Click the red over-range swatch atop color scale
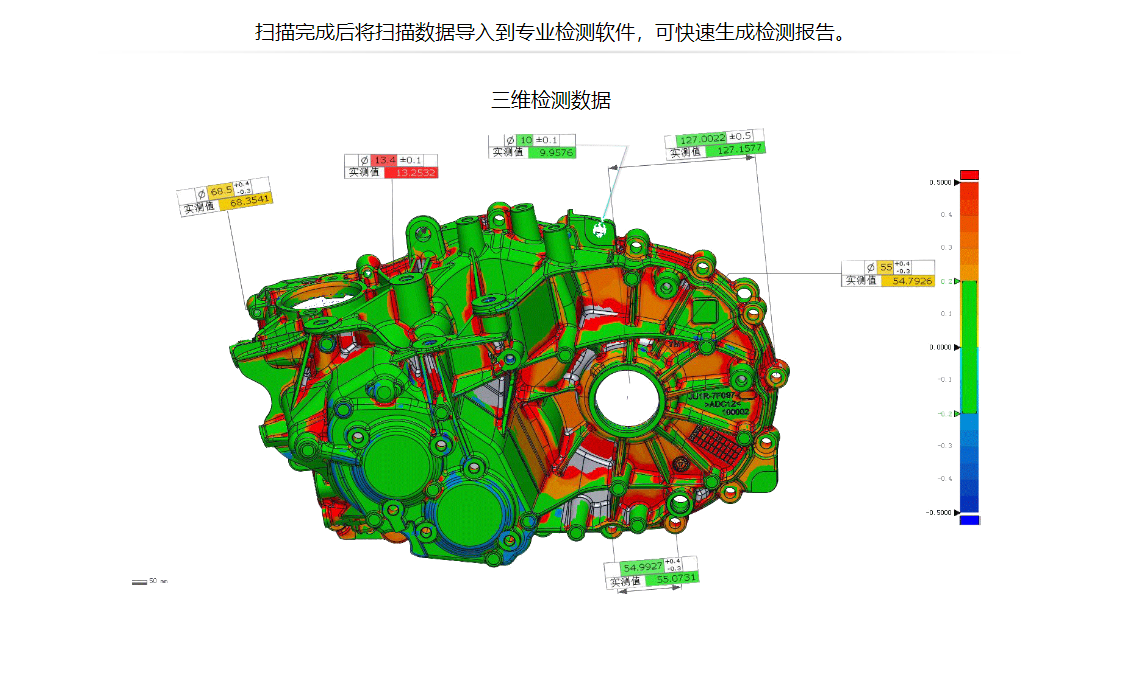Screen dimensions: 1123x690 point(969,175)
